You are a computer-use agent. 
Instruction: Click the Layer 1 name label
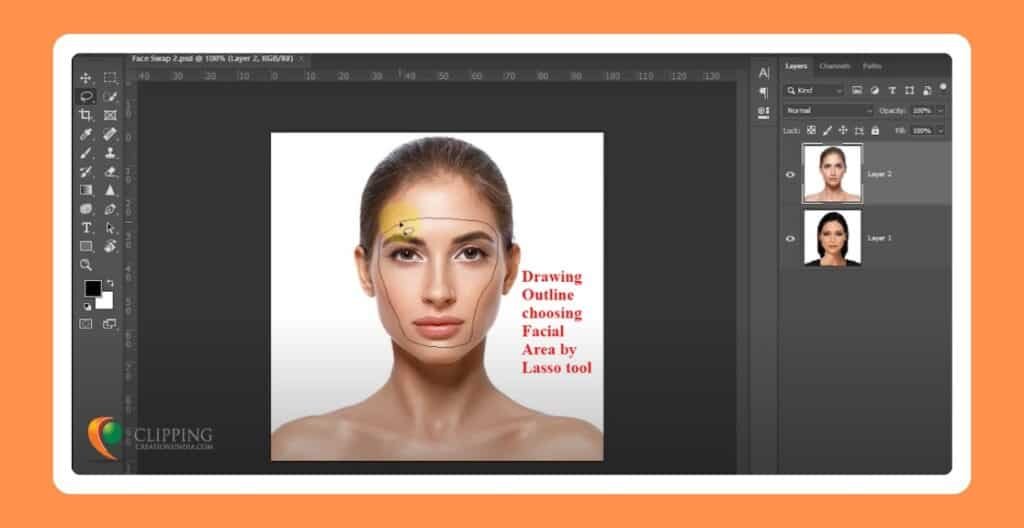point(880,238)
